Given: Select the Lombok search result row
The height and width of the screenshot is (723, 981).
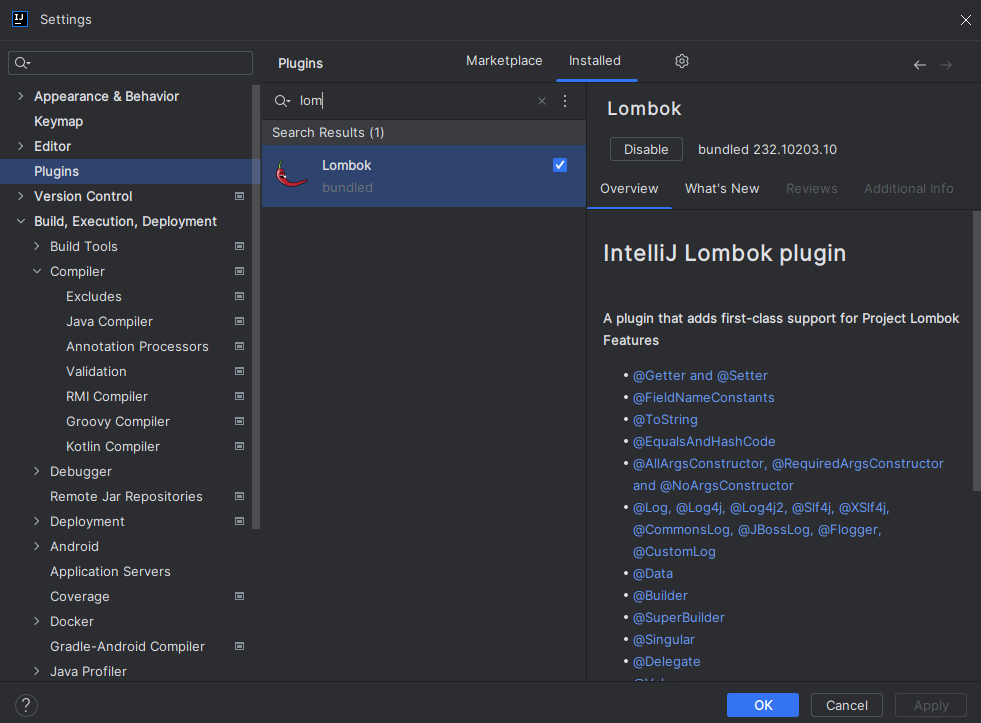Looking at the screenshot, I should click(424, 176).
